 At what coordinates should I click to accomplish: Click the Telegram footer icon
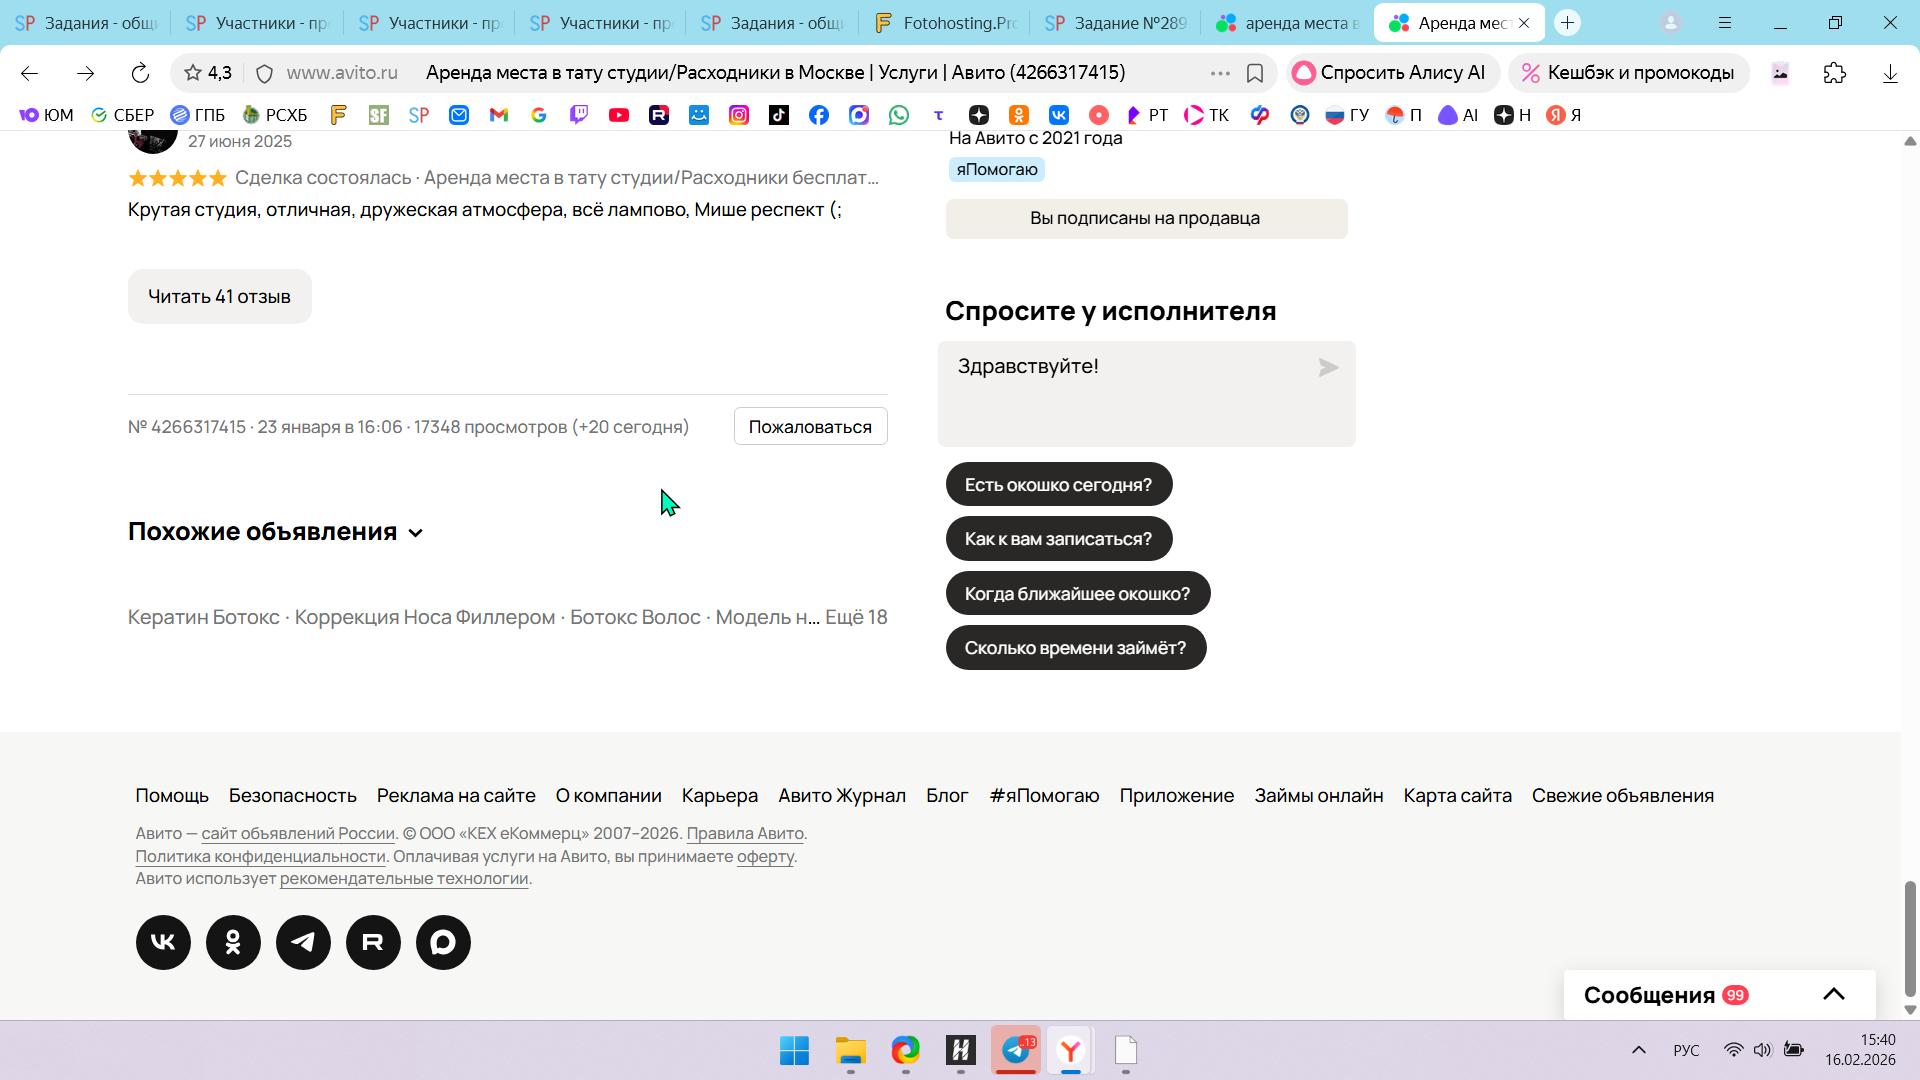click(x=303, y=942)
